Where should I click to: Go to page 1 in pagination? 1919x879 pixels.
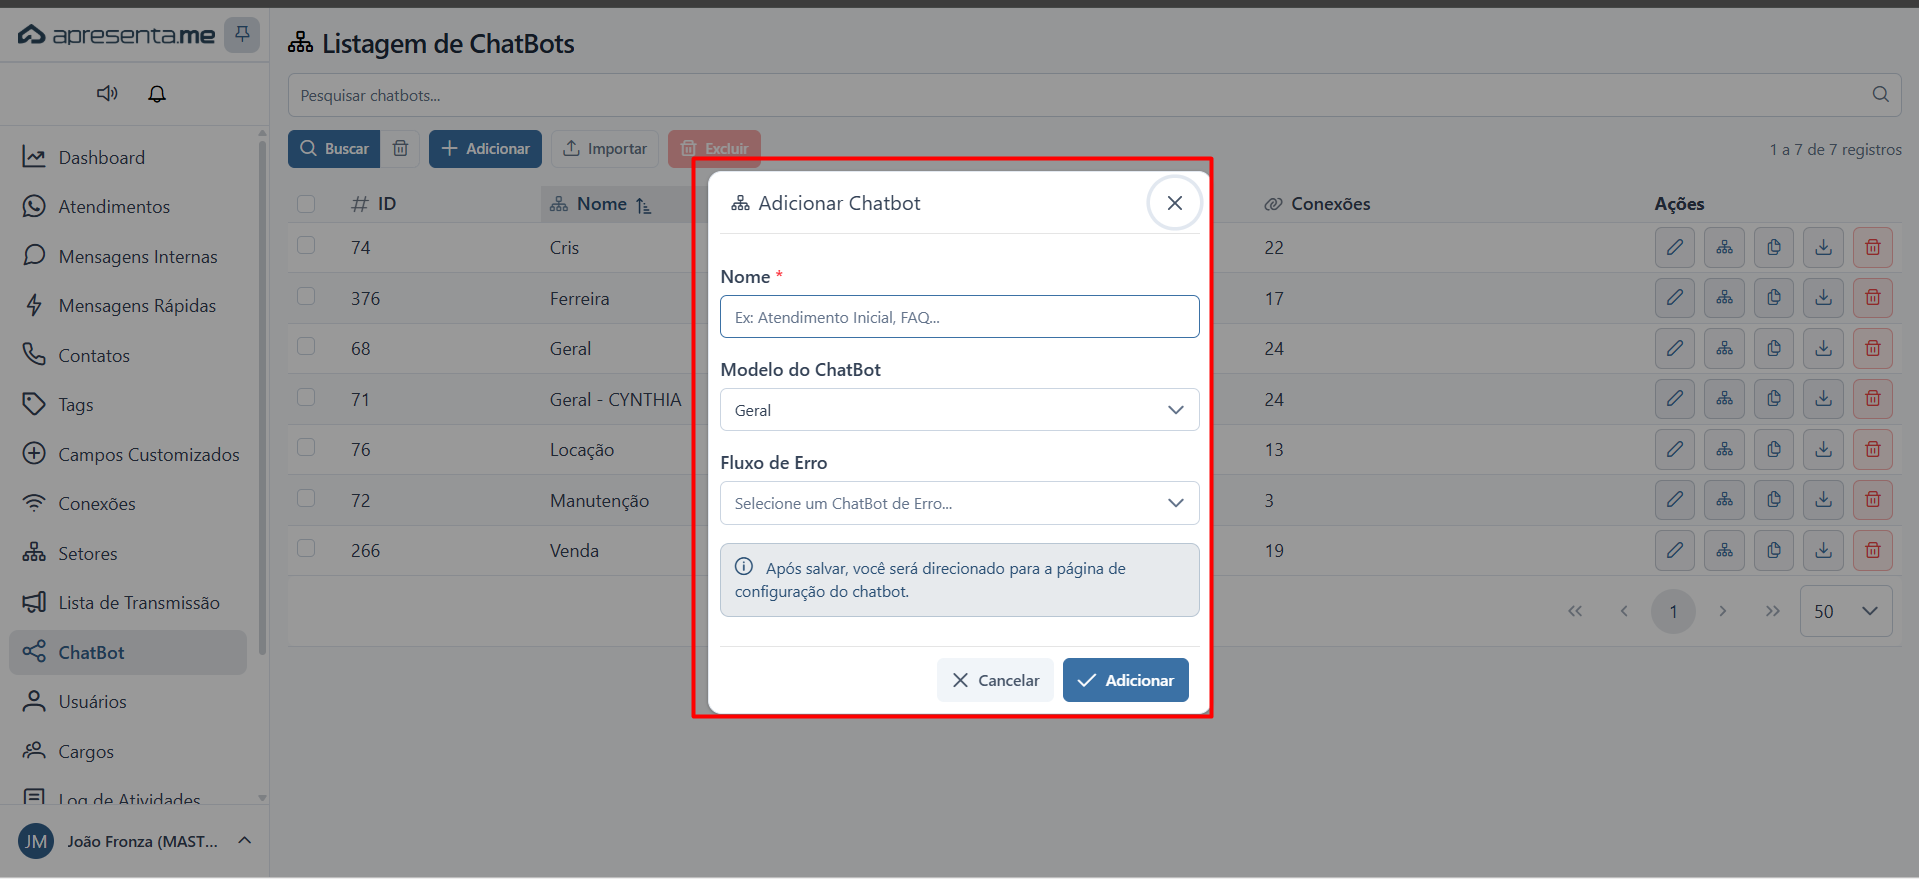click(1673, 611)
